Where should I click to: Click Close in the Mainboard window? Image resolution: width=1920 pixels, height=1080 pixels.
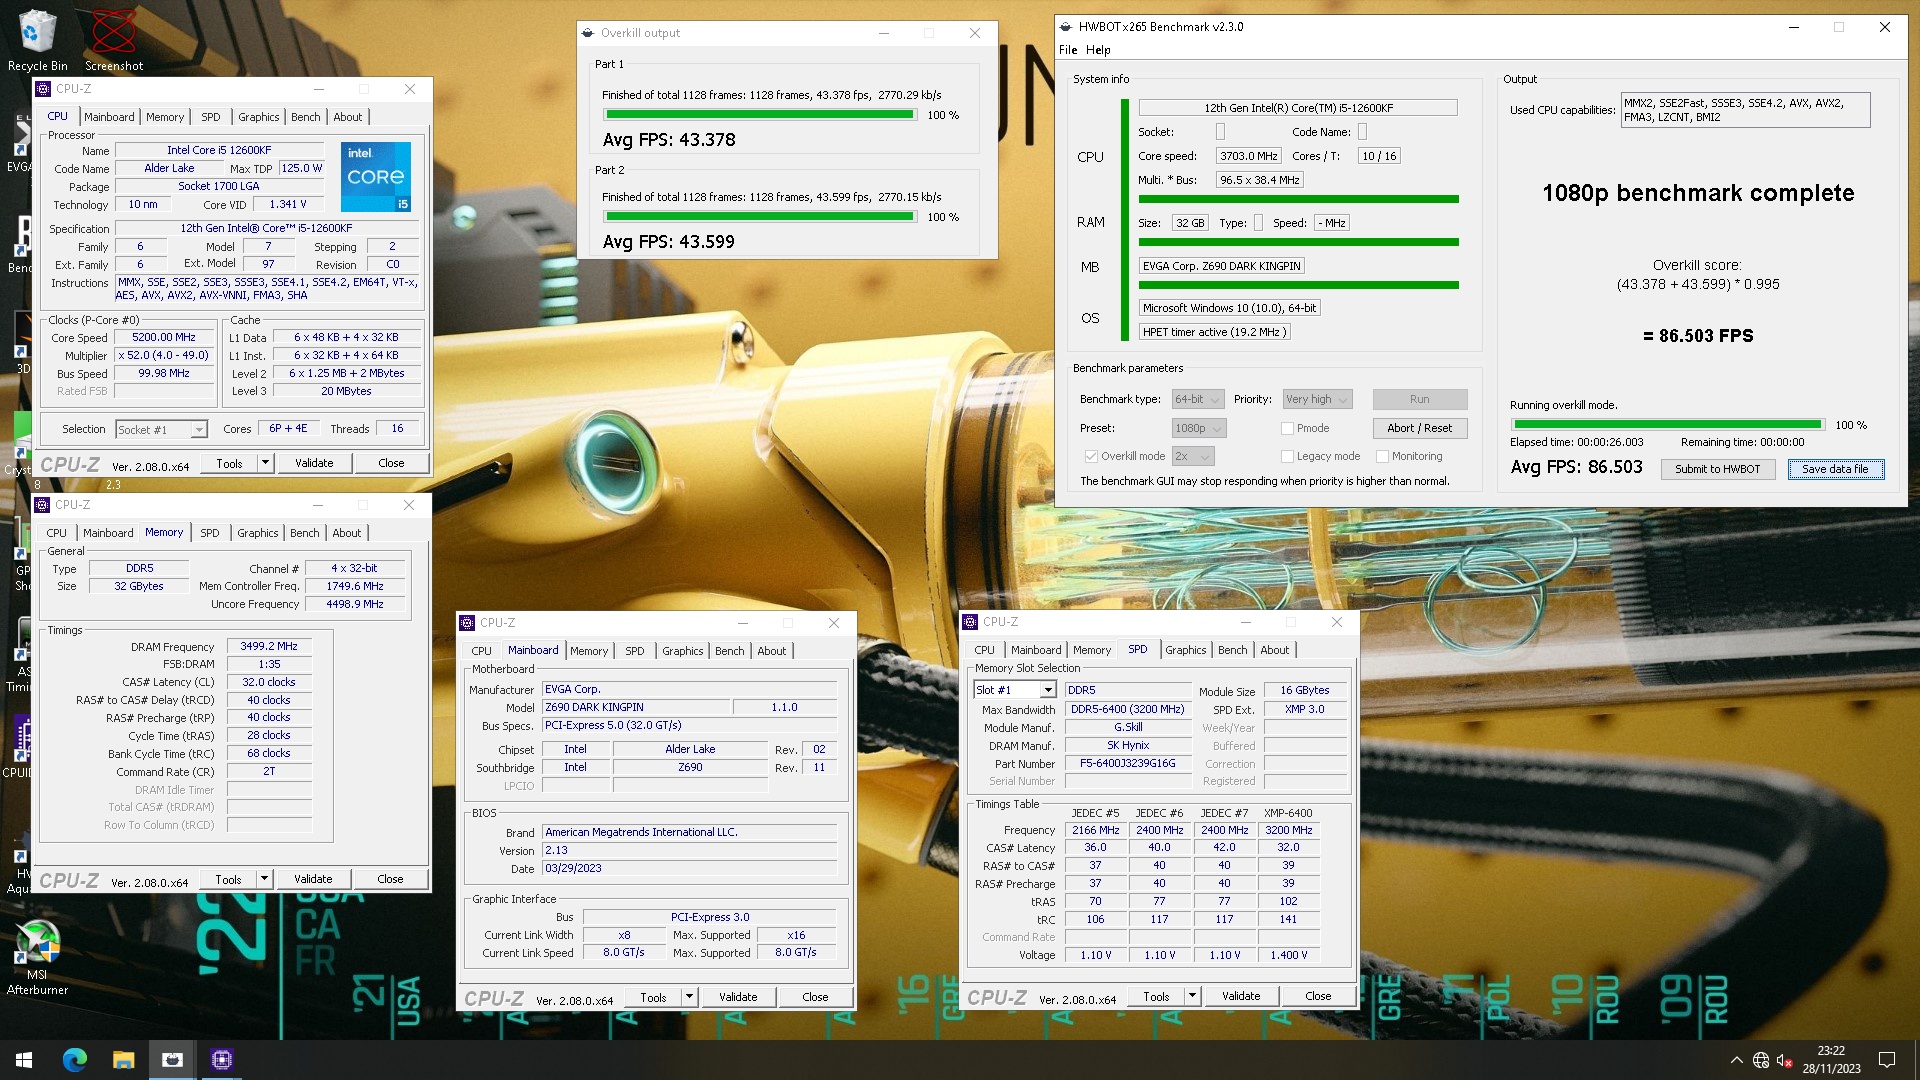click(x=815, y=997)
